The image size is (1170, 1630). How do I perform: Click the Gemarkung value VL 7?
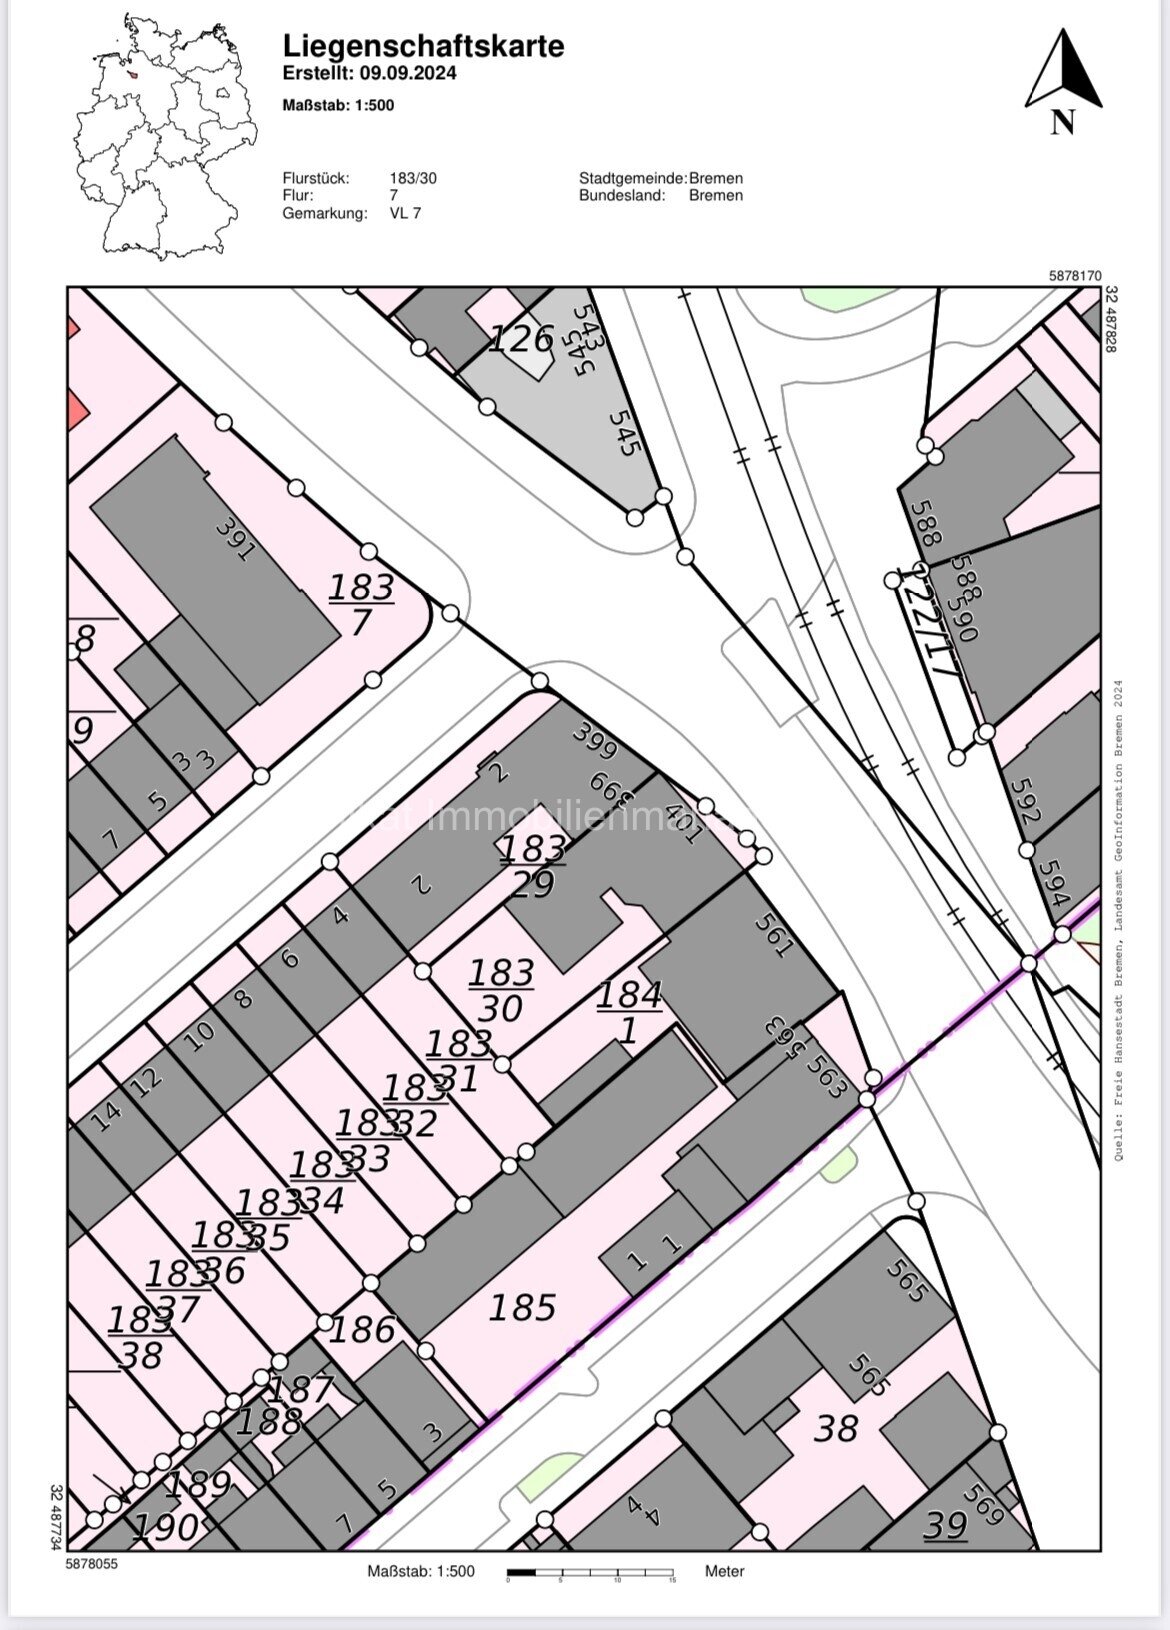coord(405,213)
